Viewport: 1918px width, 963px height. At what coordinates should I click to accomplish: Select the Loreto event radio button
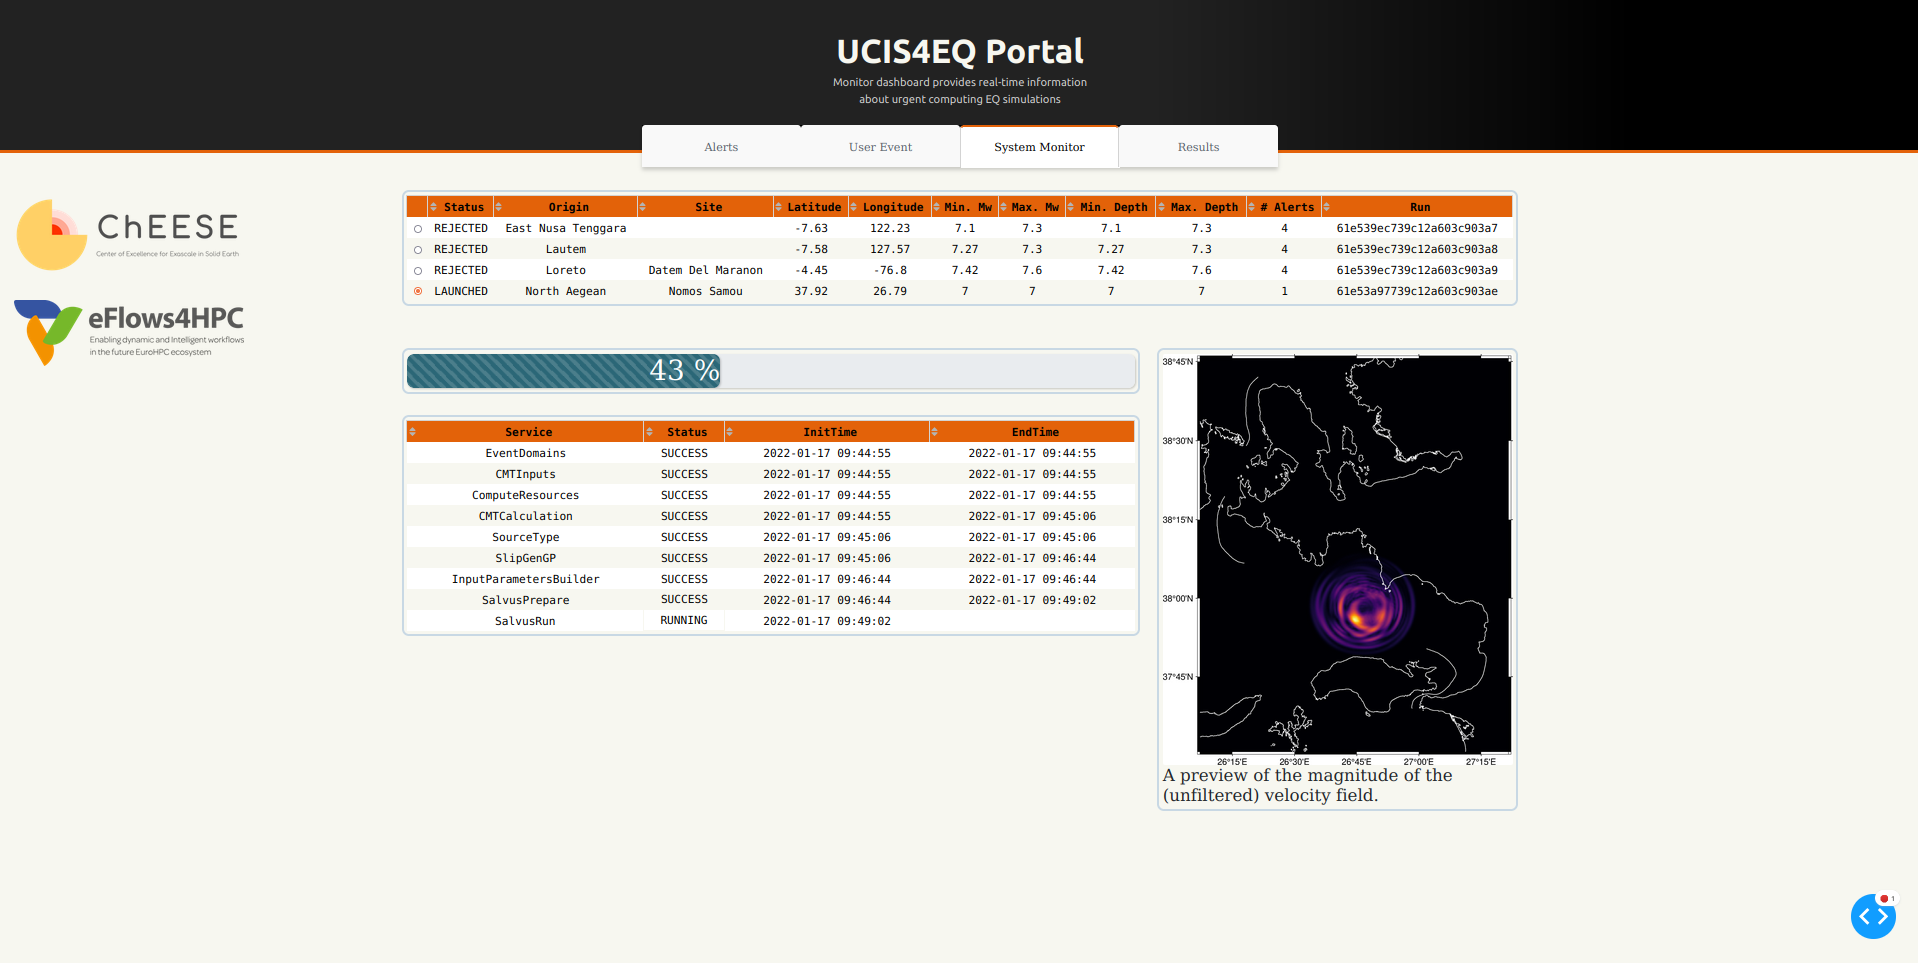[418, 271]
